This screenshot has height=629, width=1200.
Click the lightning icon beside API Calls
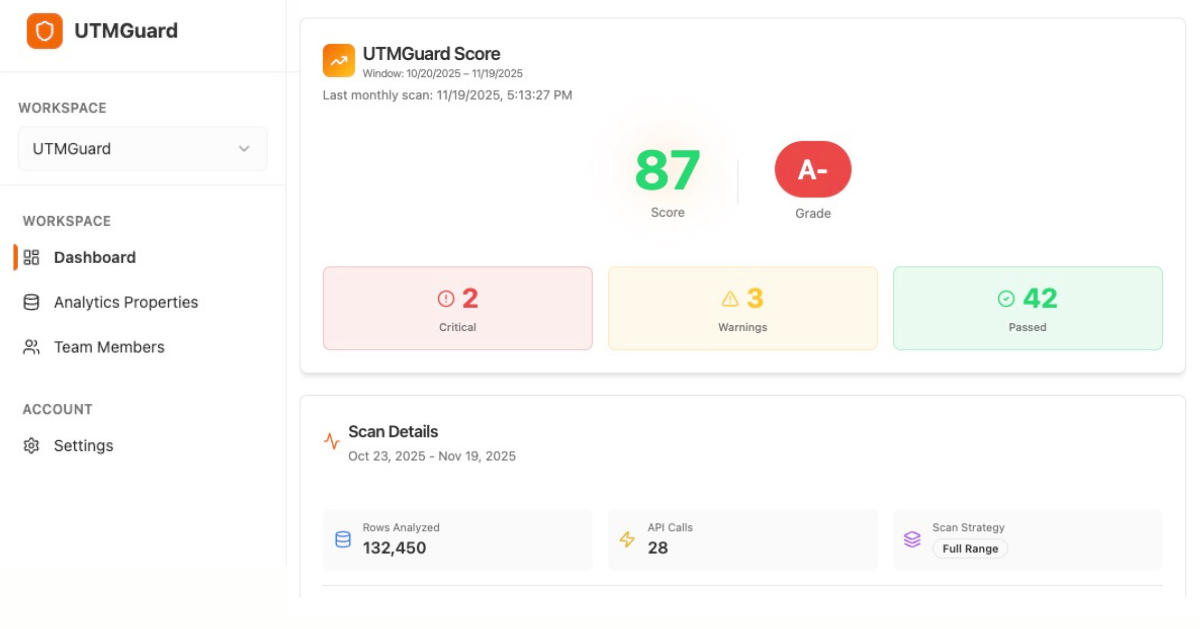point(628,539)
